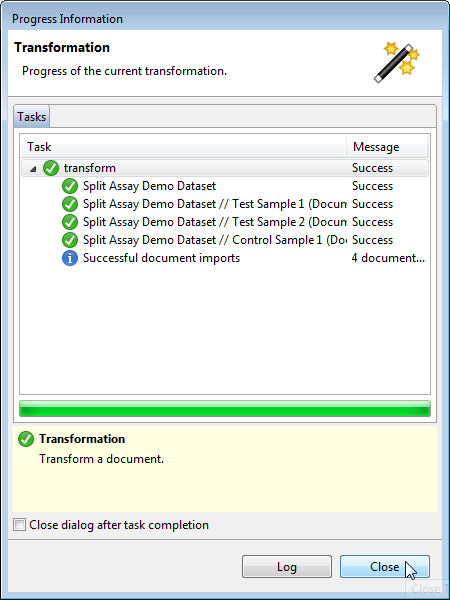Image resolution: width=450 pixels, height=600 pixels.
Task: Click the checkmark icon of Control Sample 1 row
Action: (70, 240)
